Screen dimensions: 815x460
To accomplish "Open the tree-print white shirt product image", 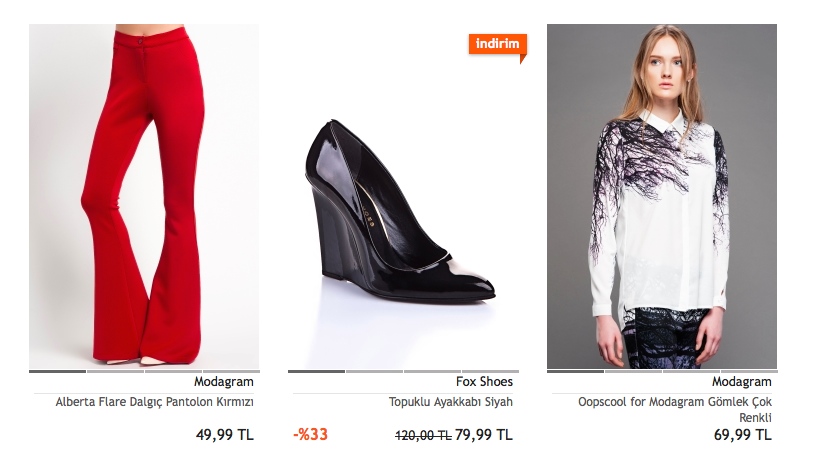I will 662,196.
